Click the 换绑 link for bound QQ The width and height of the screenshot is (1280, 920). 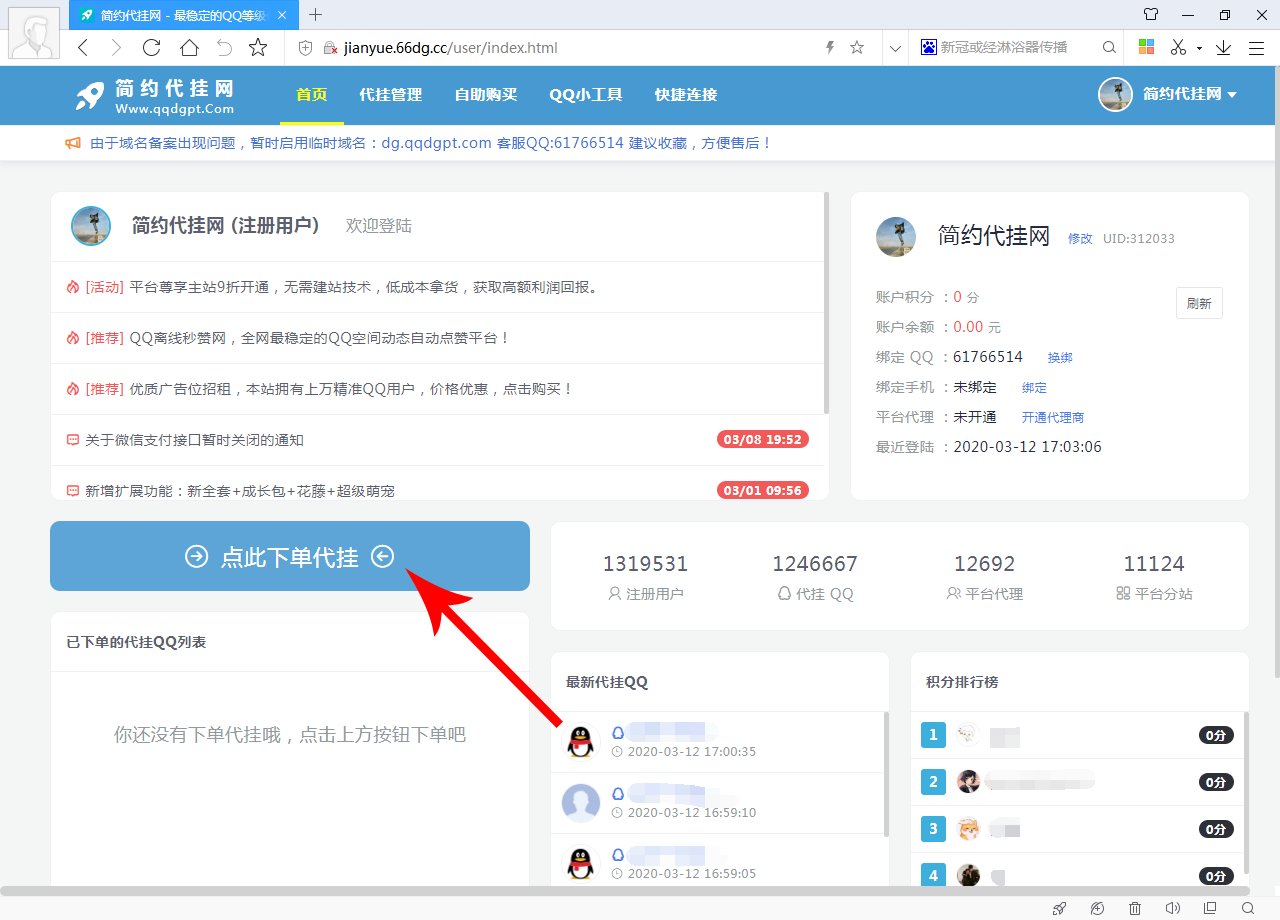1060,357
